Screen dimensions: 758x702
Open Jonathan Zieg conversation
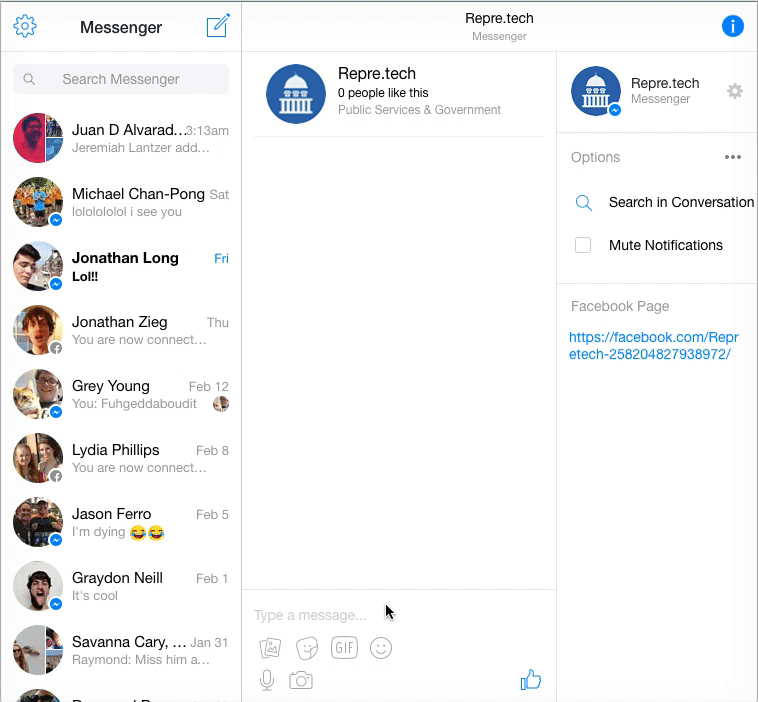point(121,330)
